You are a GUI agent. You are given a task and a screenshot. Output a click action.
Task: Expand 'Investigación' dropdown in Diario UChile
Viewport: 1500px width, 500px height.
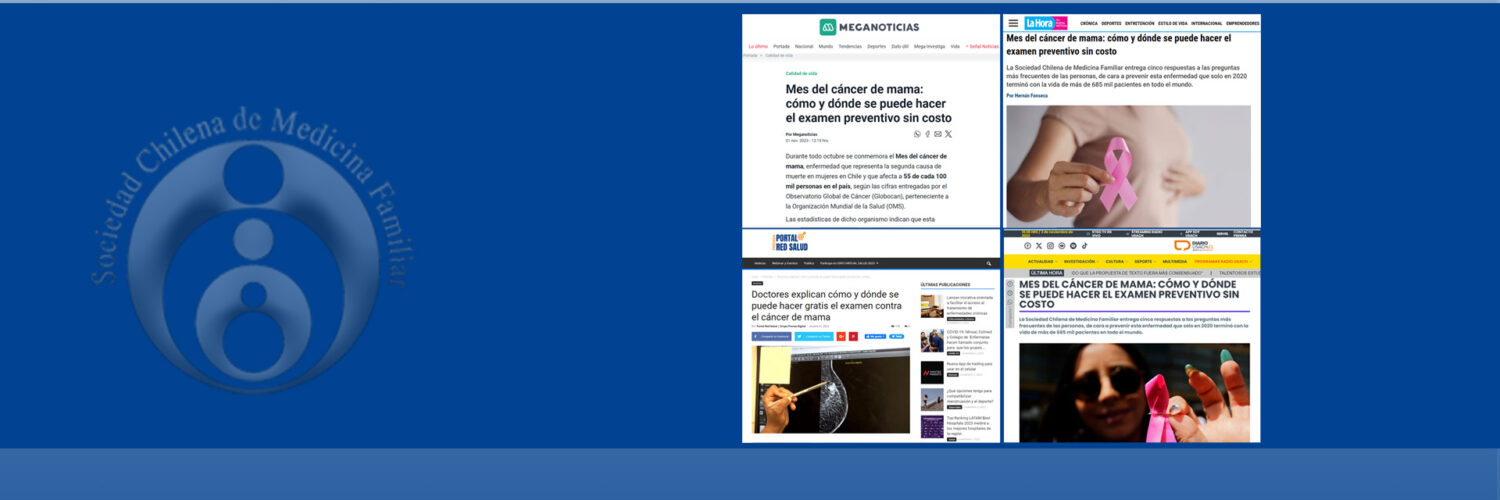coord(1081,262)
